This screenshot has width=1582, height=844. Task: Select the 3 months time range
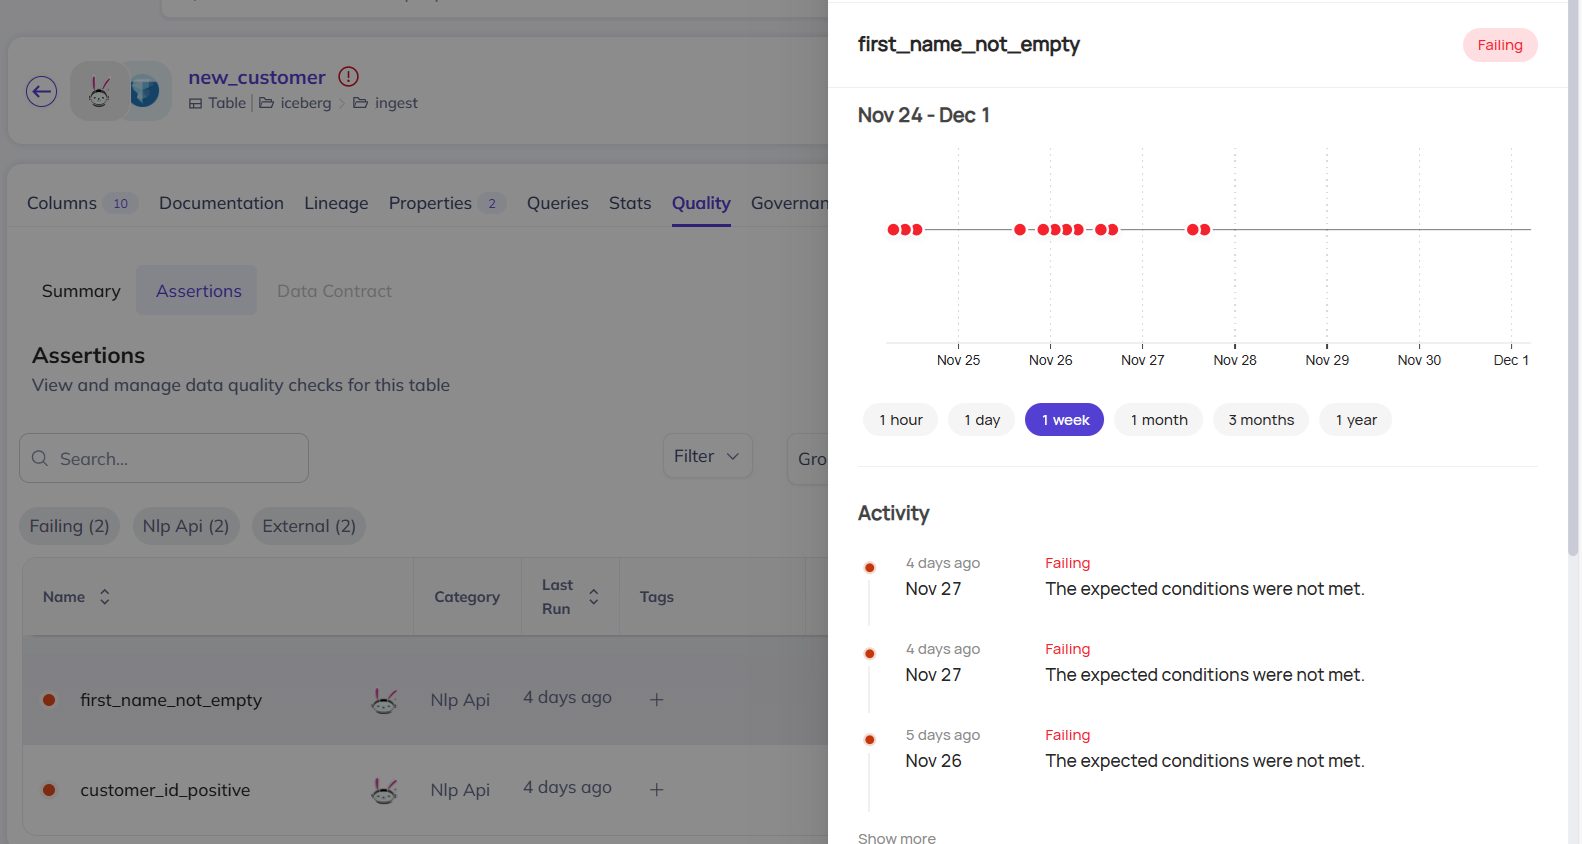tap(1261, 420)
